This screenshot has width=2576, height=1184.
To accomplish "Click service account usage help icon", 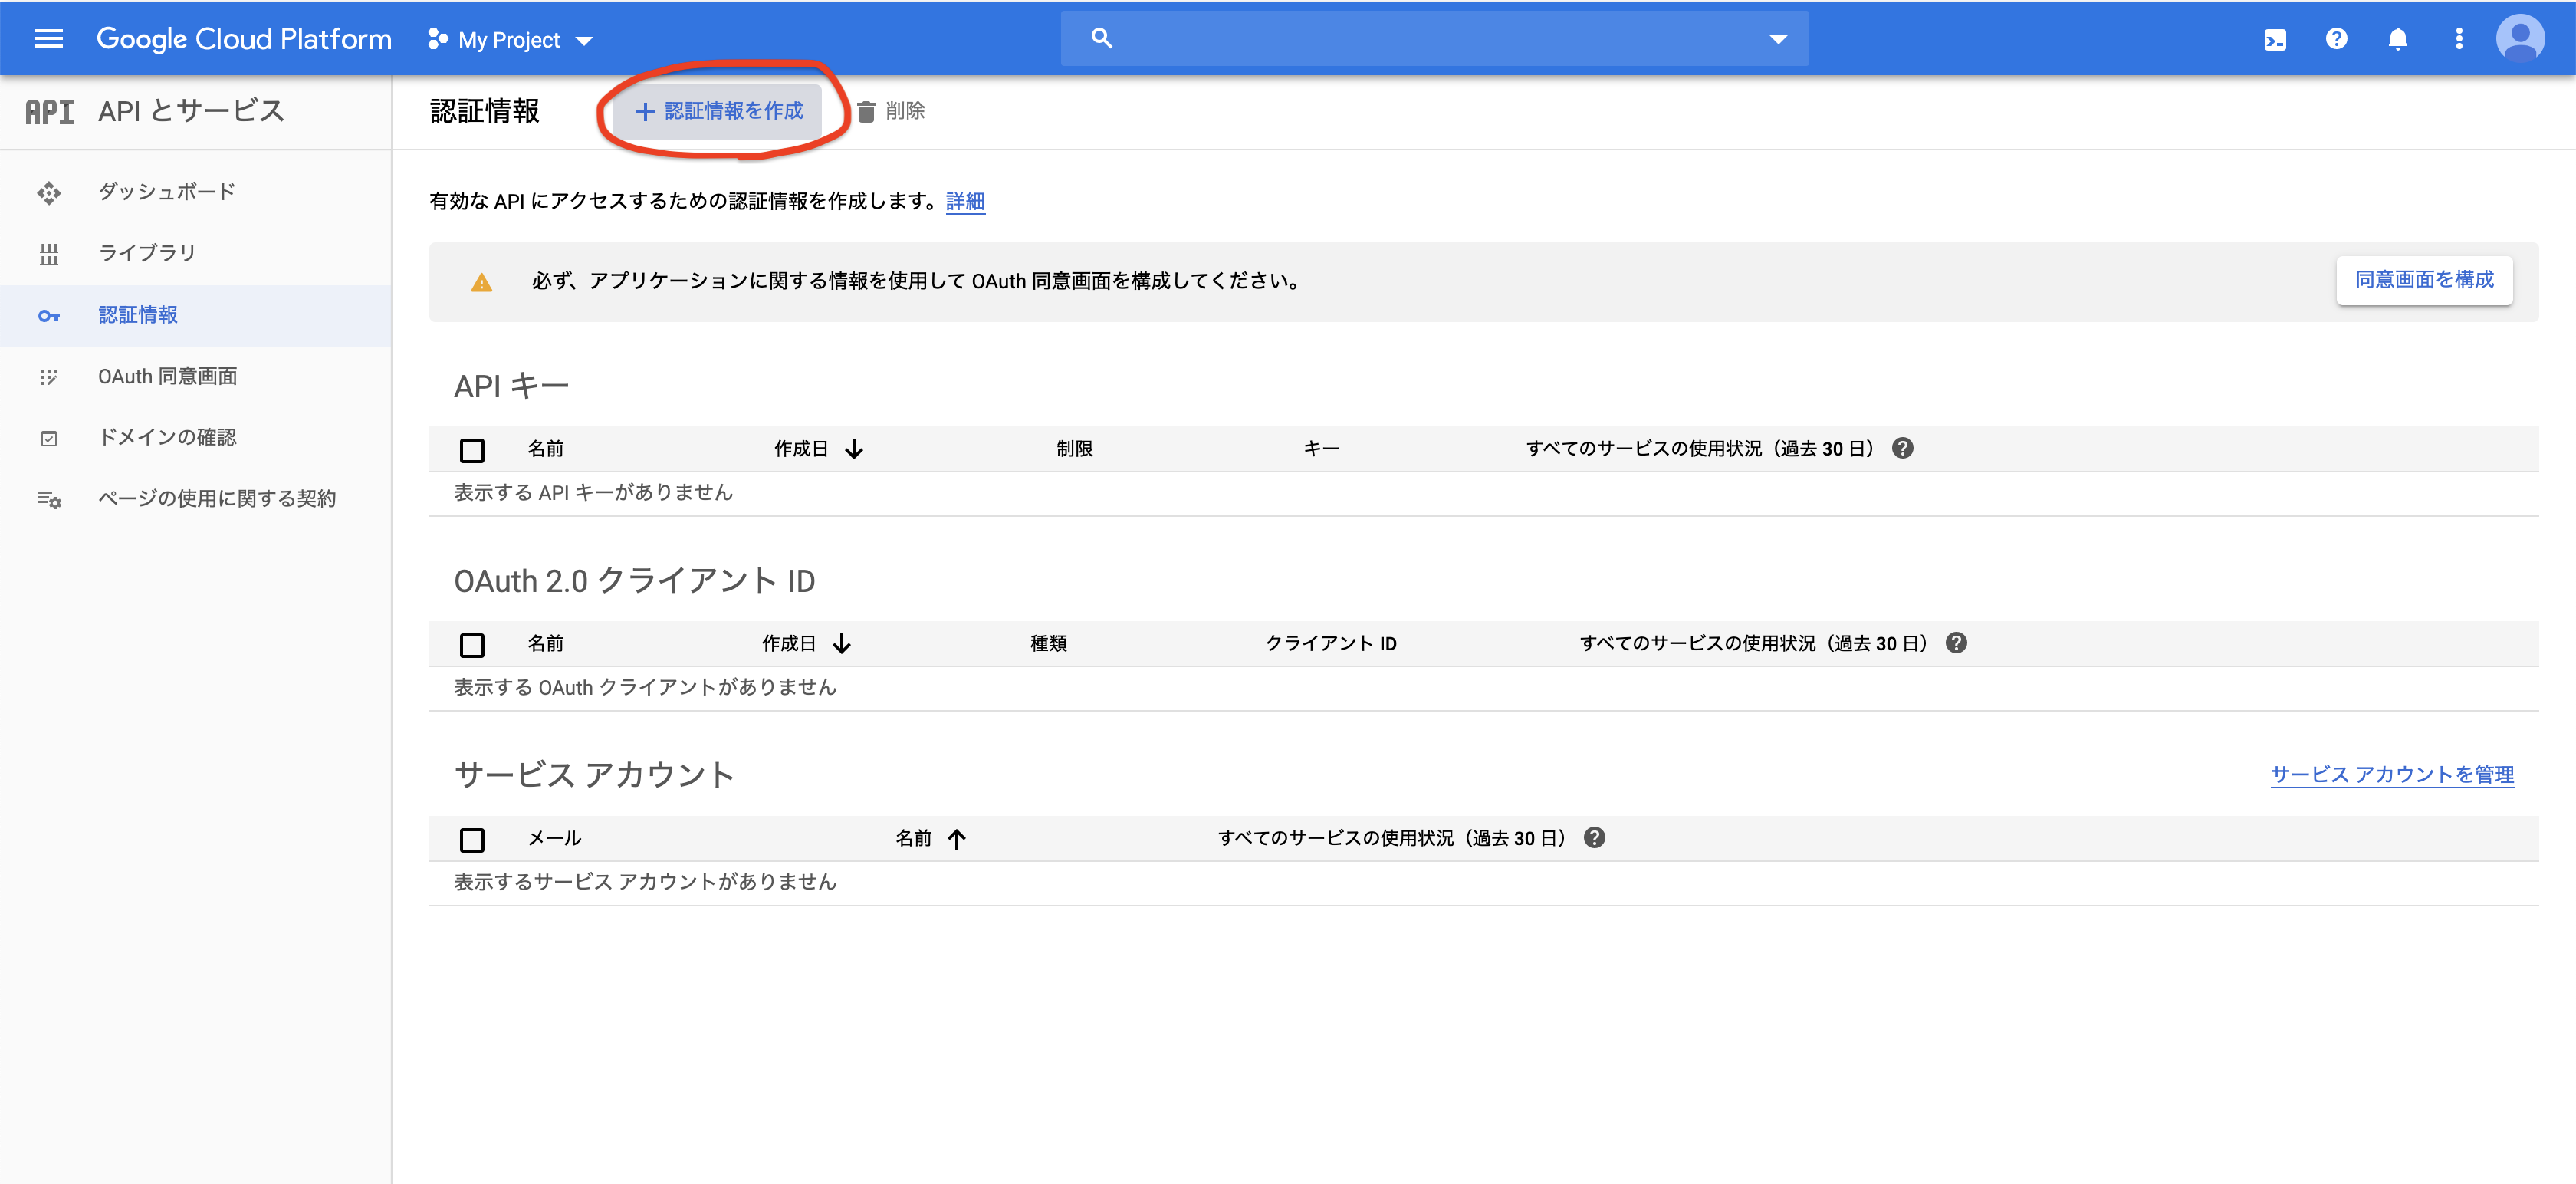I will (x=1595, y=839).
